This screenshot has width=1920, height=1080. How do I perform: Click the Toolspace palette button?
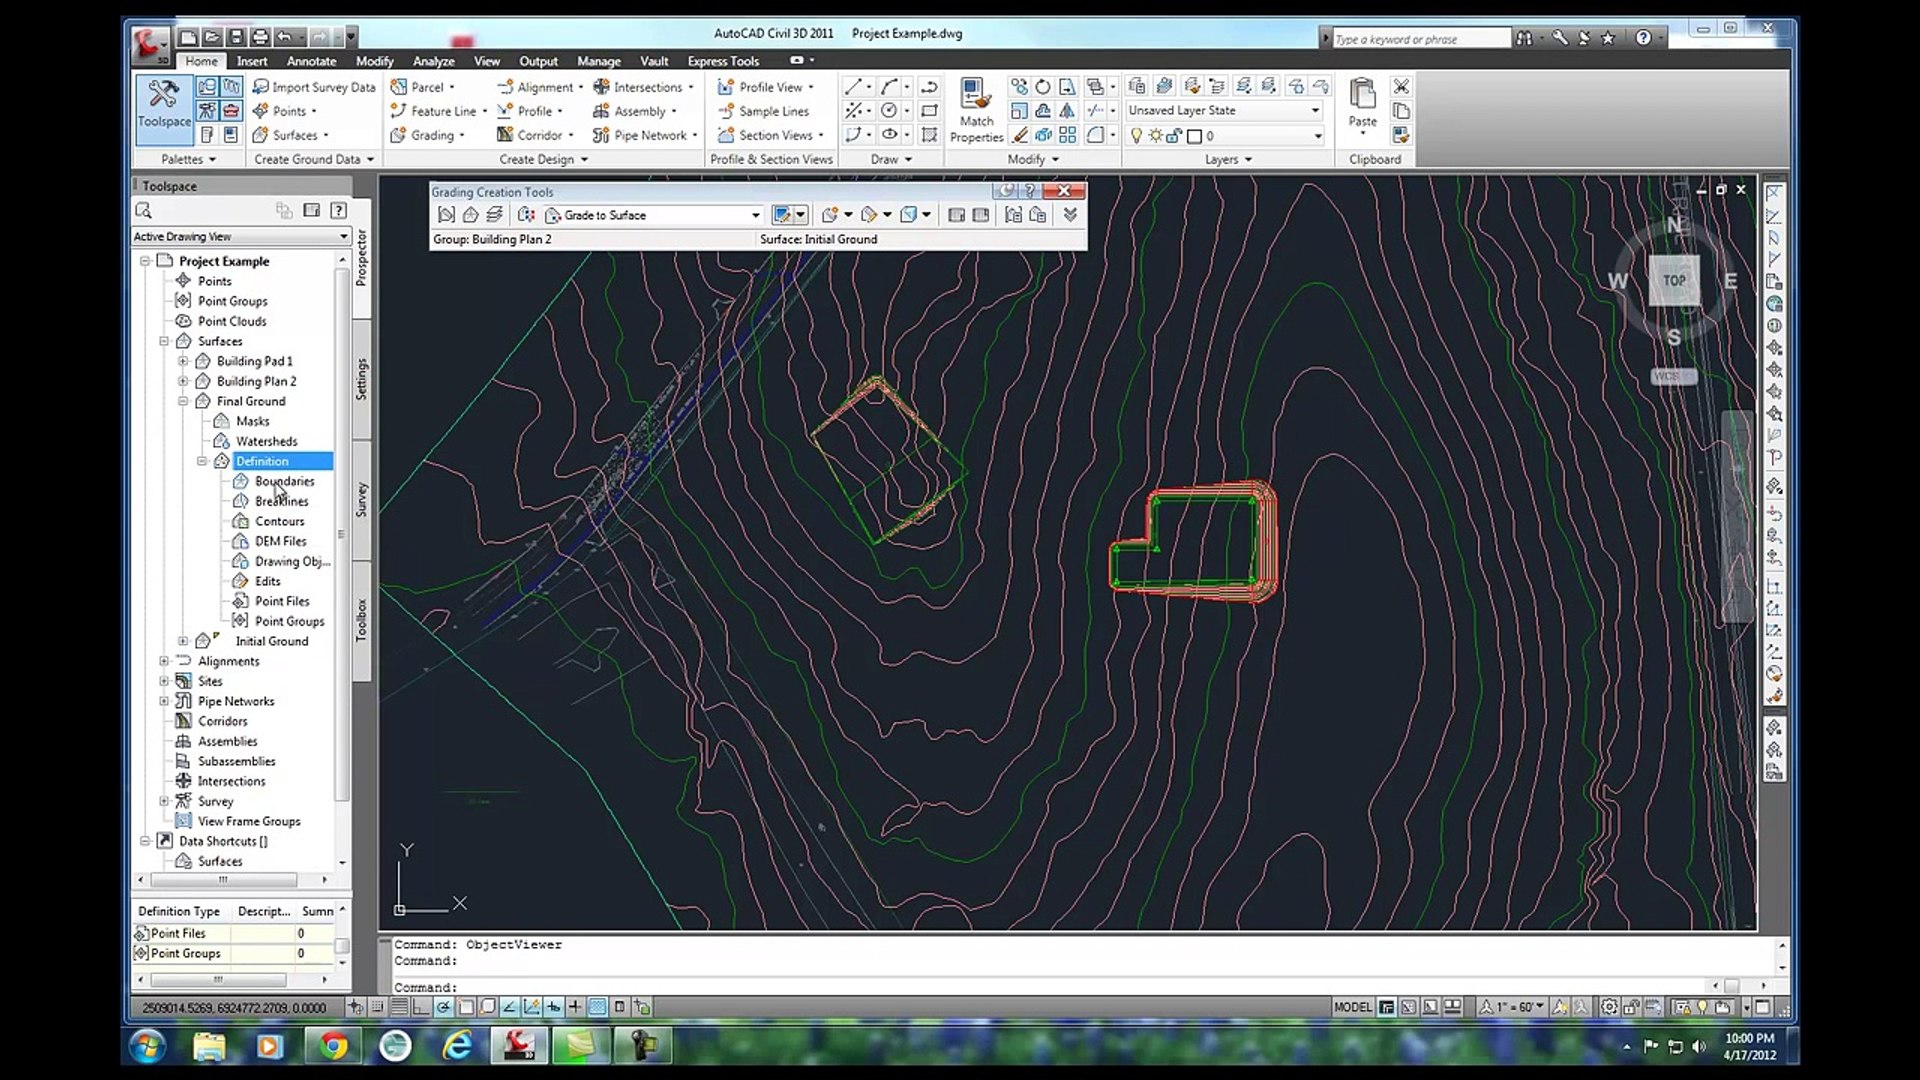coord(164,105)
